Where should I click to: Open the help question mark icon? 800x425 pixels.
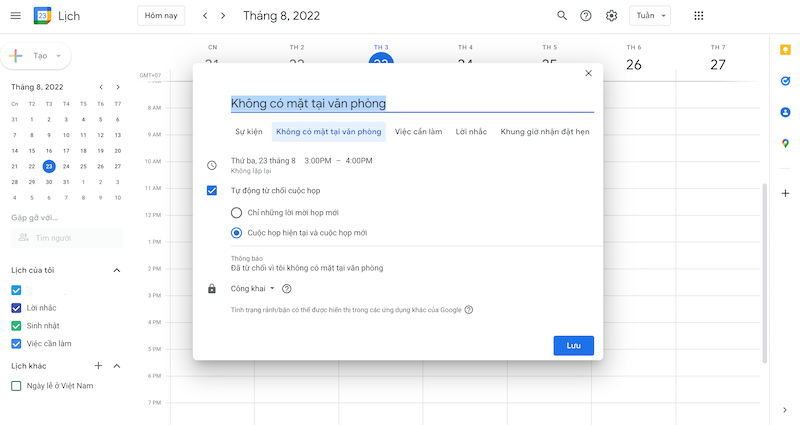click(586, 16)
